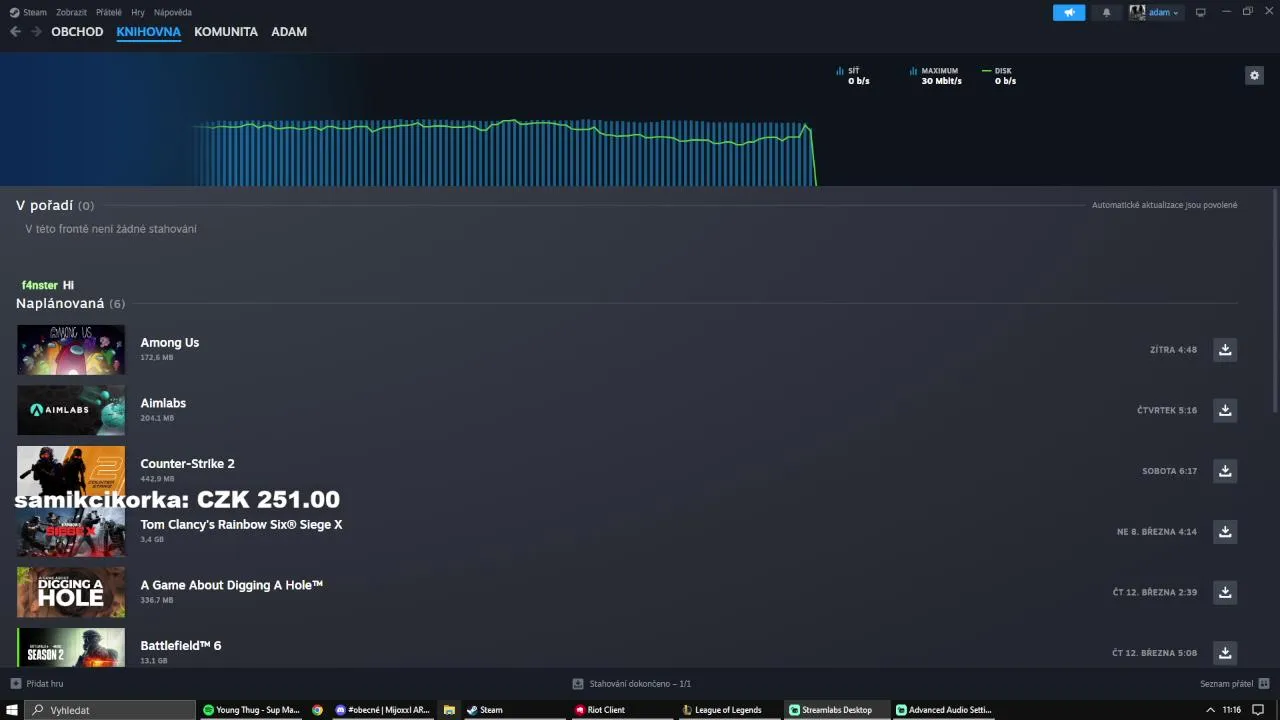Image resolution: width=1280 pixels, height=720 pixels.
Task: Go back with the left arrow
Action: 15,32
